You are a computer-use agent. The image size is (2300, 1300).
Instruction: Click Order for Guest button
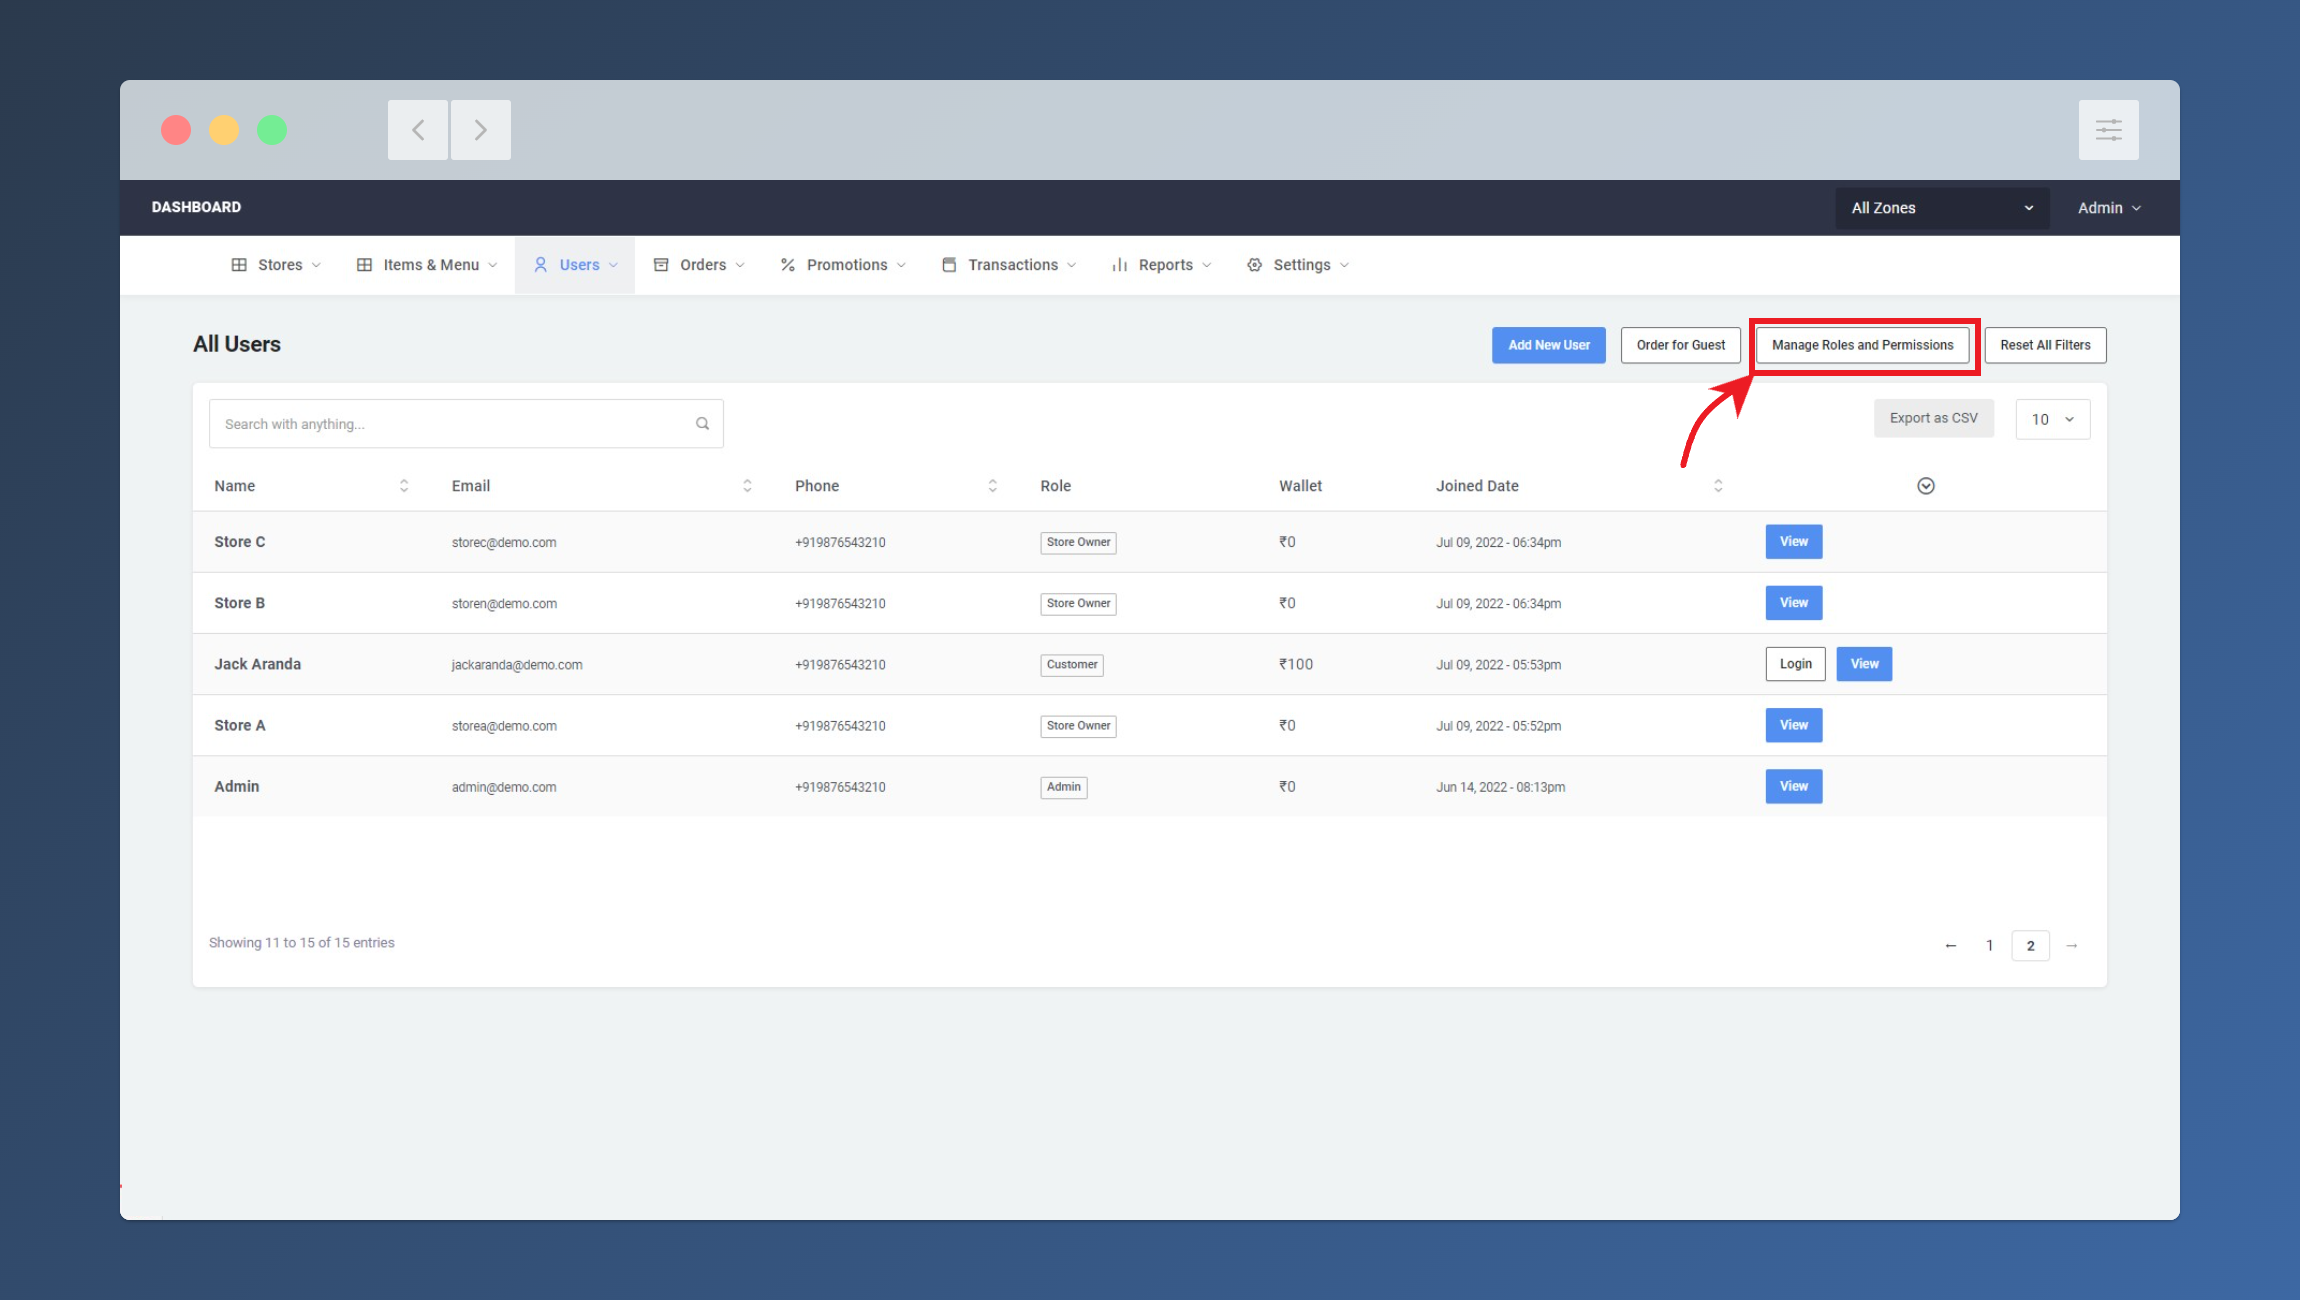point(1681,345)
